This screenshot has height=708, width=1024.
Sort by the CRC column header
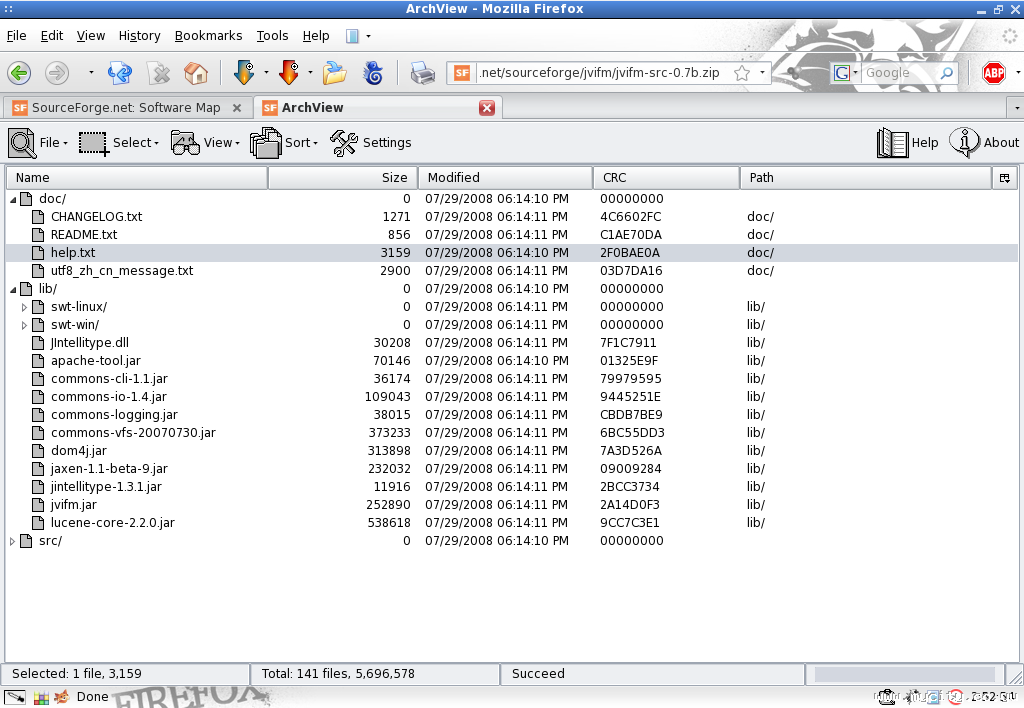coord(667,178)
